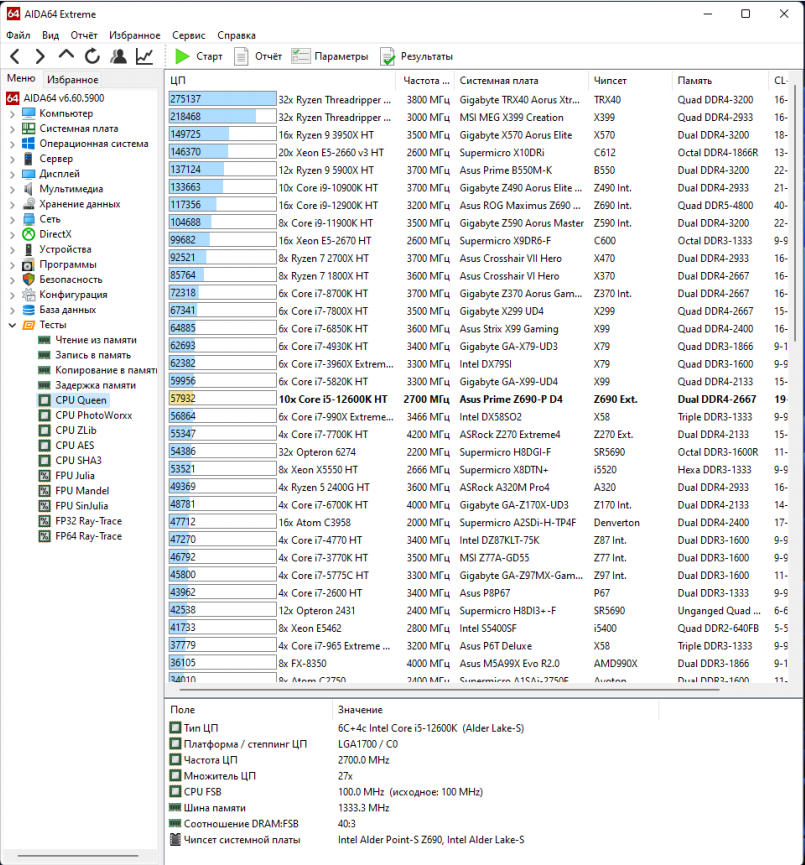Open the Отчёт toolbar button
805x865 pixels.
258,56
